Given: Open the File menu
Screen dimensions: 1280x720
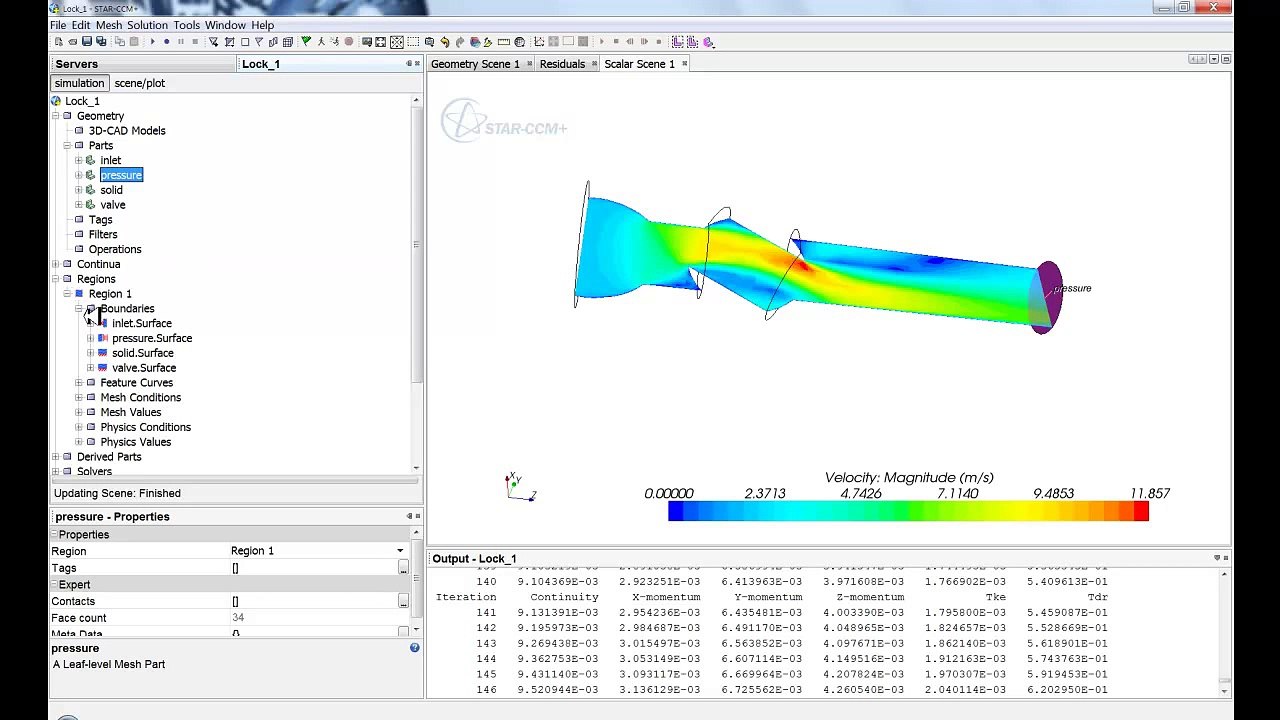Looking at the screenshot, I should point(58,25).
